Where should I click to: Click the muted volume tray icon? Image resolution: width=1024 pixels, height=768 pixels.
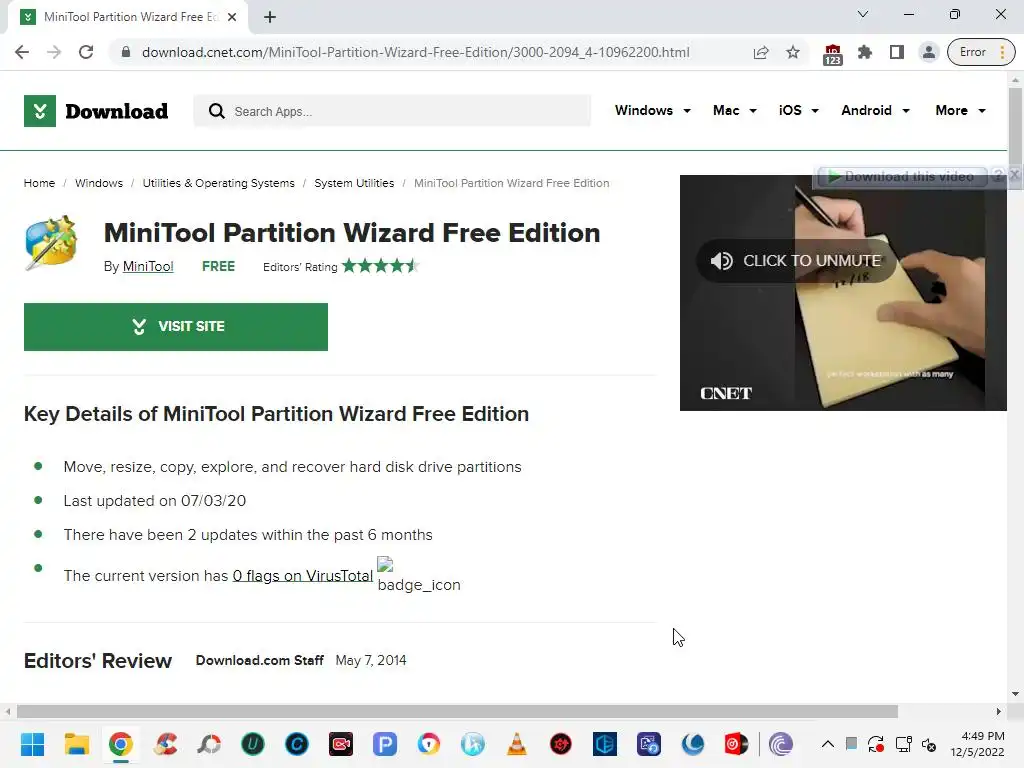929,744
